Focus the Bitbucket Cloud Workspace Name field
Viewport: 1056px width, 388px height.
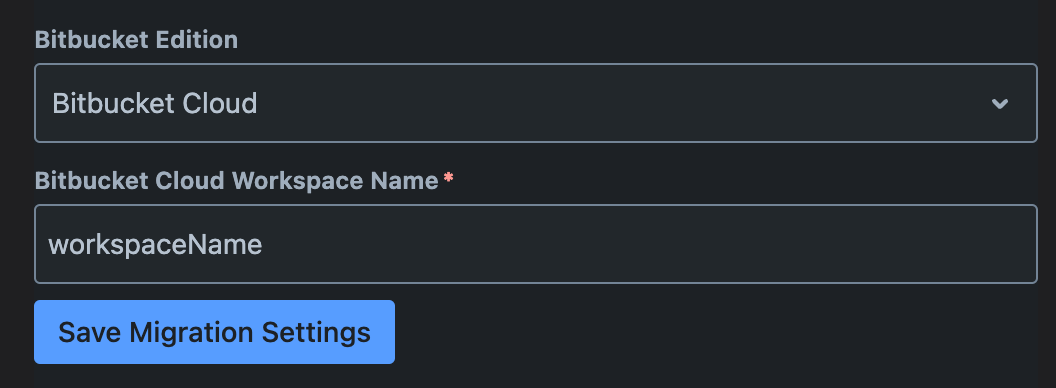point(535,244)
